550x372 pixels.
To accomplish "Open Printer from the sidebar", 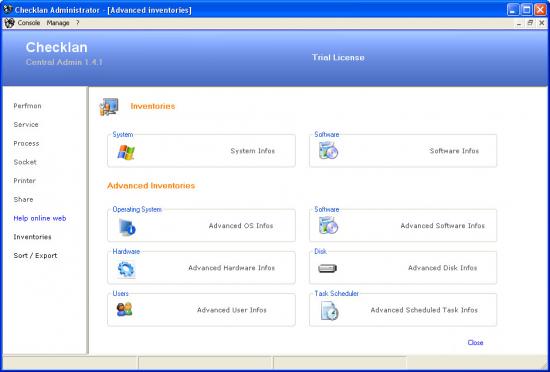I will pos(25,181).
